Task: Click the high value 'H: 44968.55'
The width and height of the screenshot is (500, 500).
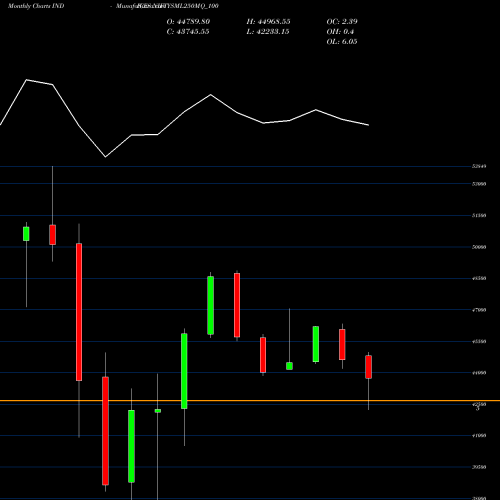Action: 268,22
